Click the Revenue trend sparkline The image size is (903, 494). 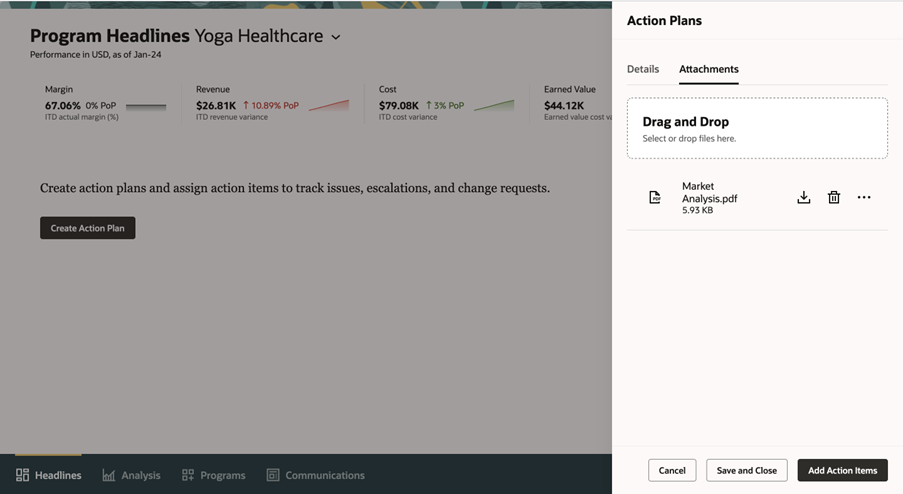(329, 105)
